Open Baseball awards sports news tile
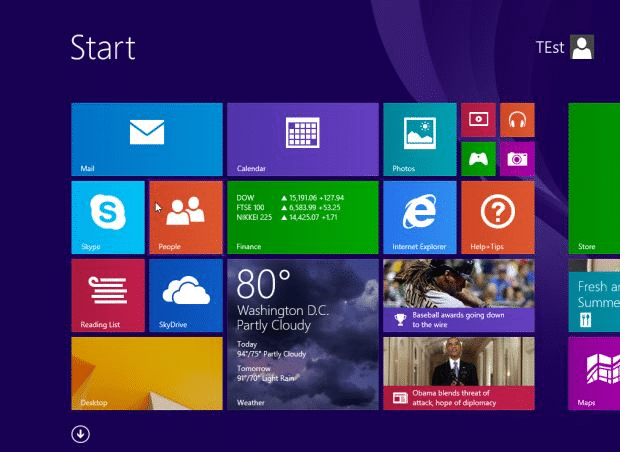The width and height of the screenshot is (620, 452). [x=459, y=295]
